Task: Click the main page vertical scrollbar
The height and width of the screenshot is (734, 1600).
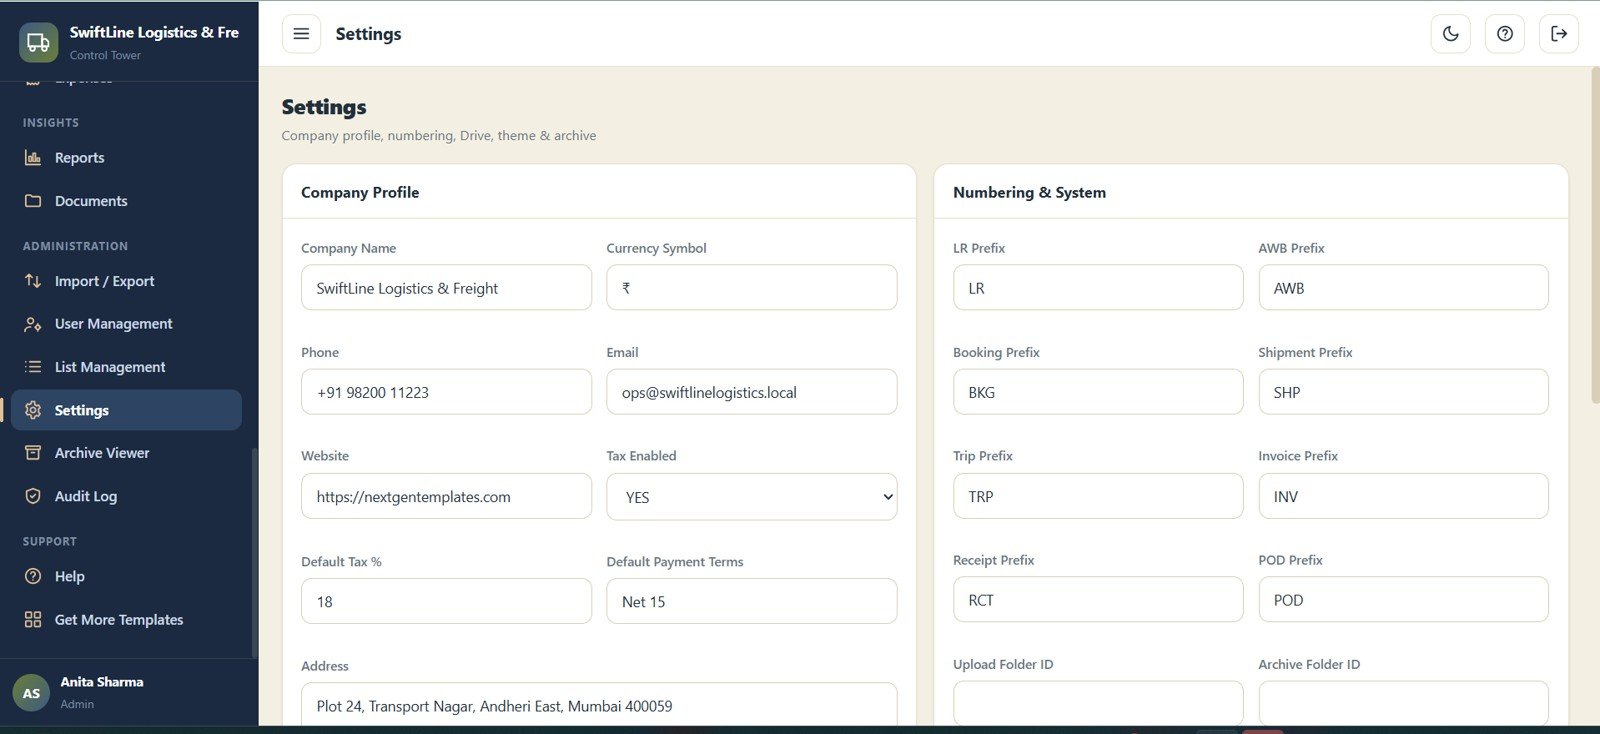Action: [1595, 235]
